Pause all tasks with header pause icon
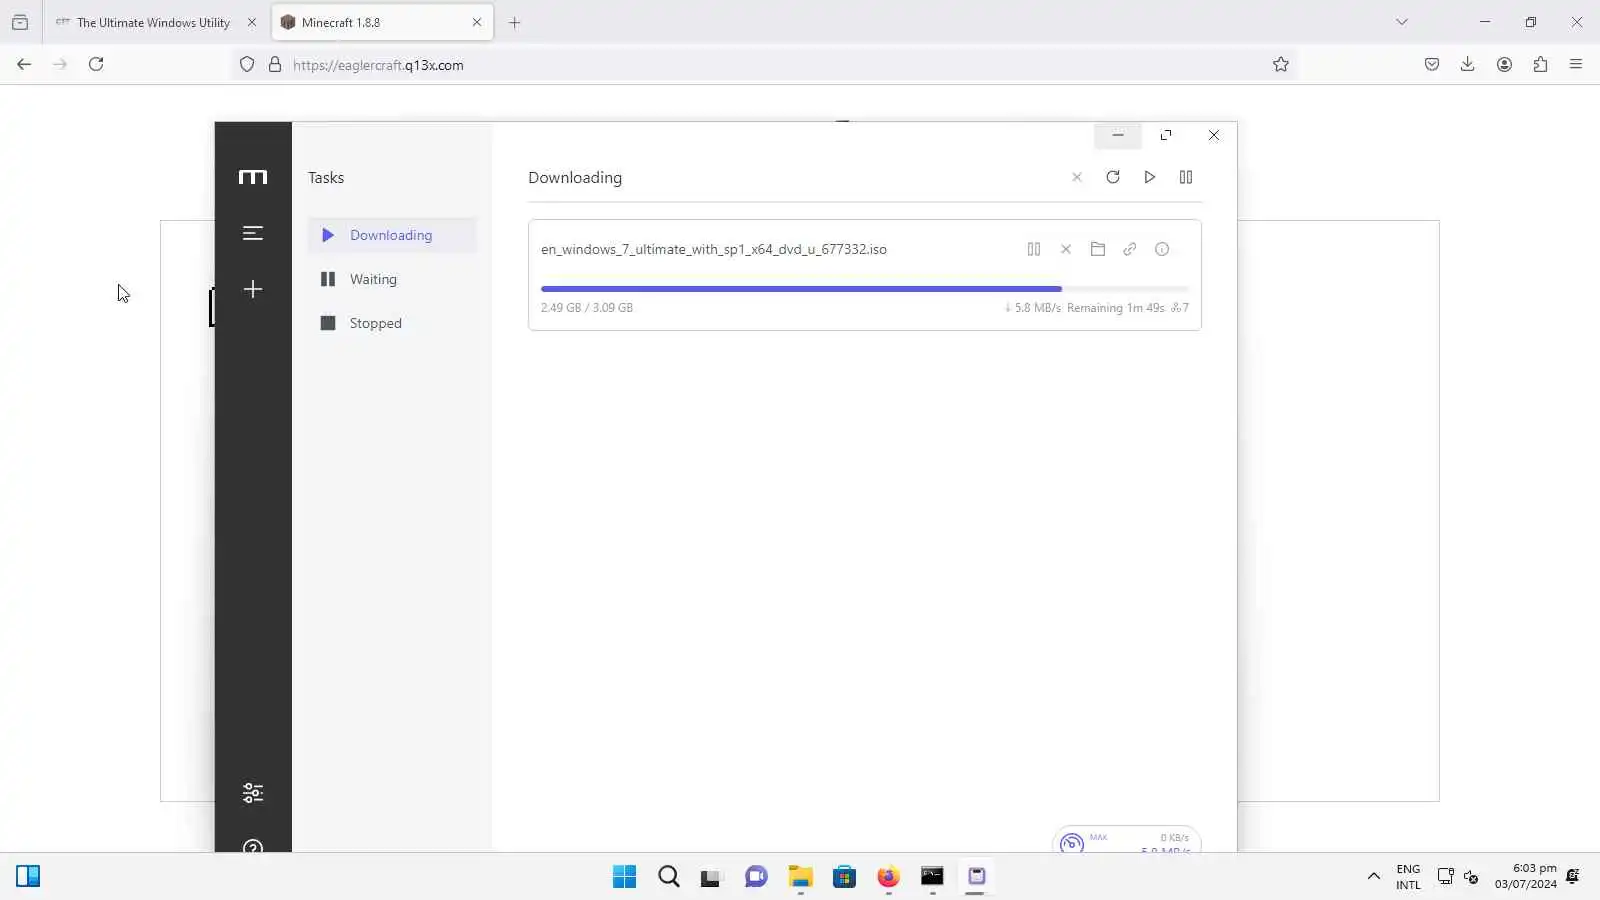Screen dimensions: 1600x900 coord(1186,177)
